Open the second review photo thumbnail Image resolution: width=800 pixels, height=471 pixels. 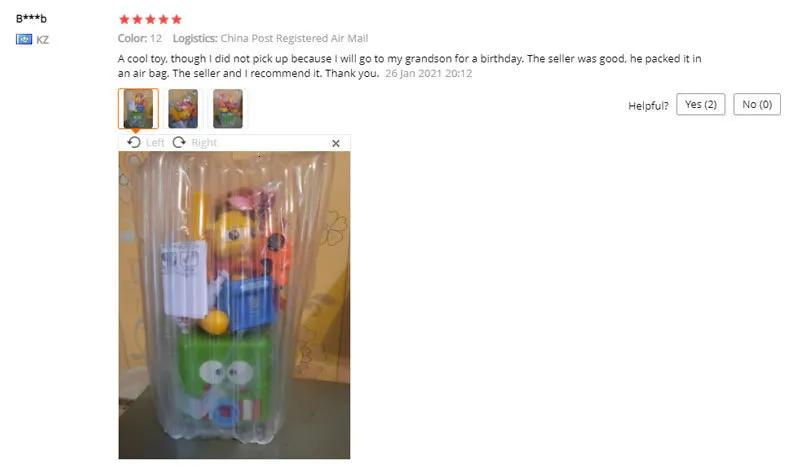coord(183,109)
